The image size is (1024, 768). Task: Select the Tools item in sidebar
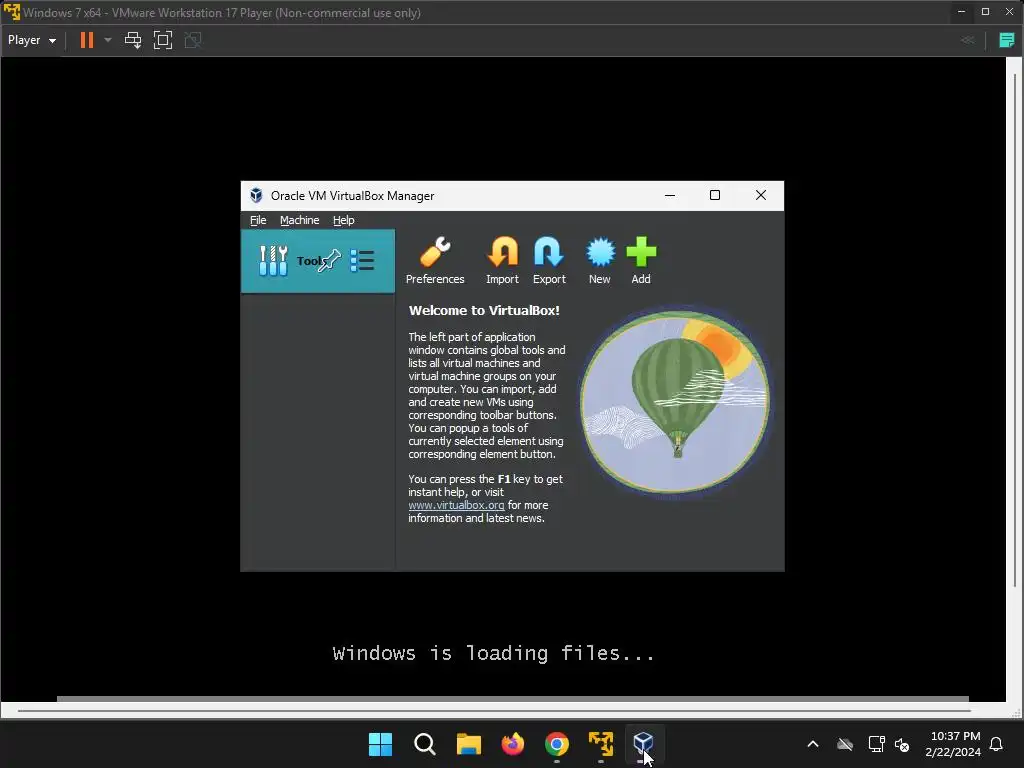pyautogui.click(x=317, y=261)
